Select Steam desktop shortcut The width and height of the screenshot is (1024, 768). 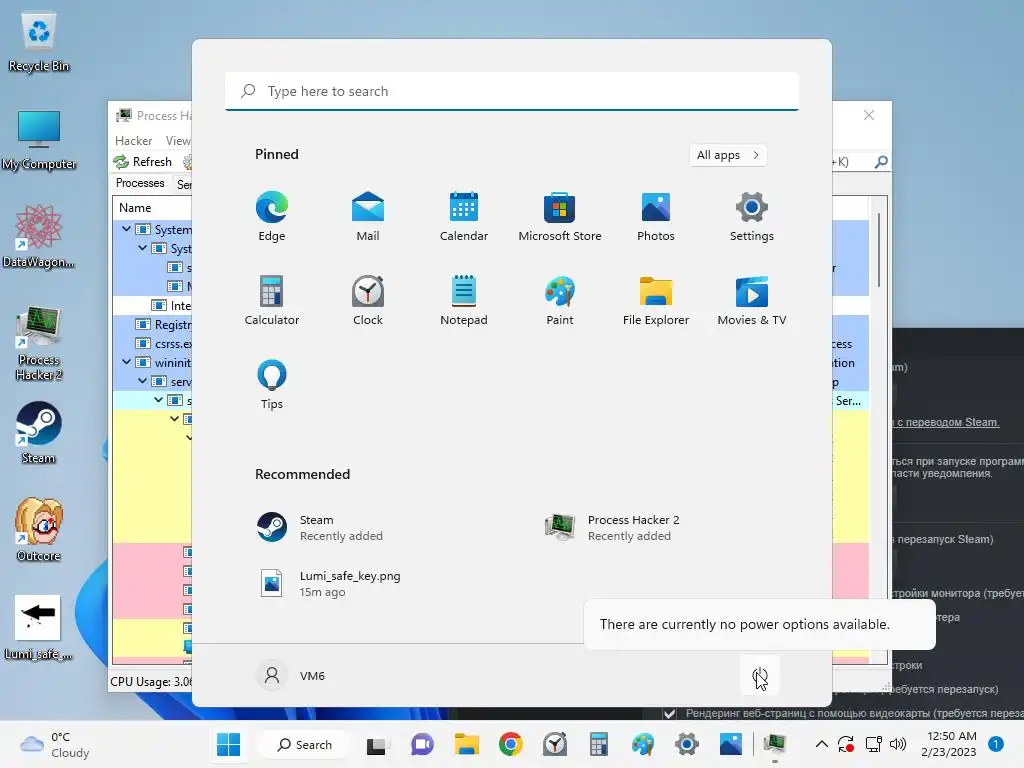coord(39,432)
